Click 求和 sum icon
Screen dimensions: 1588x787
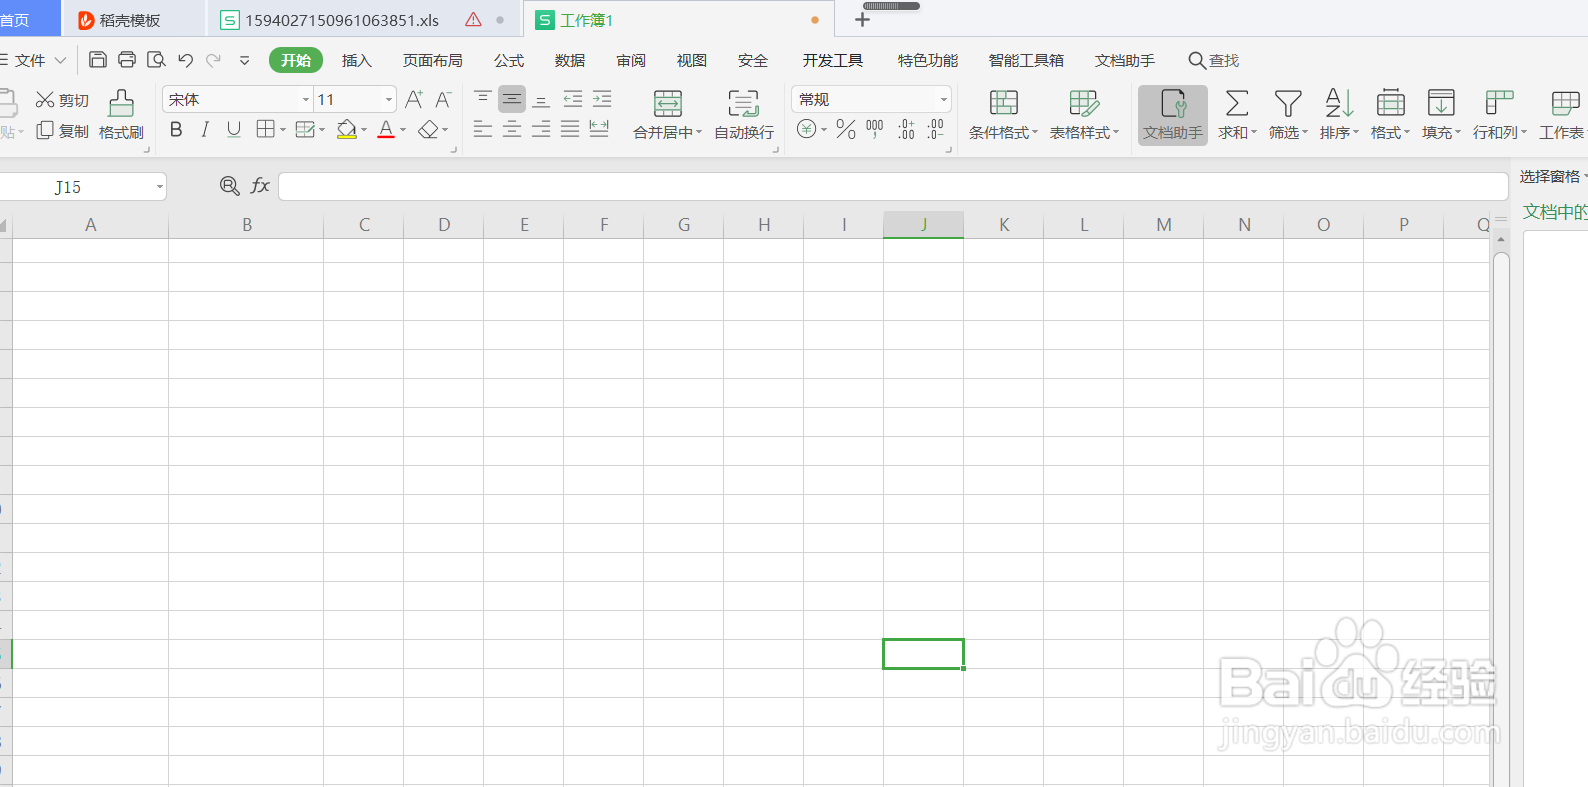click(x=1237, y=114)
